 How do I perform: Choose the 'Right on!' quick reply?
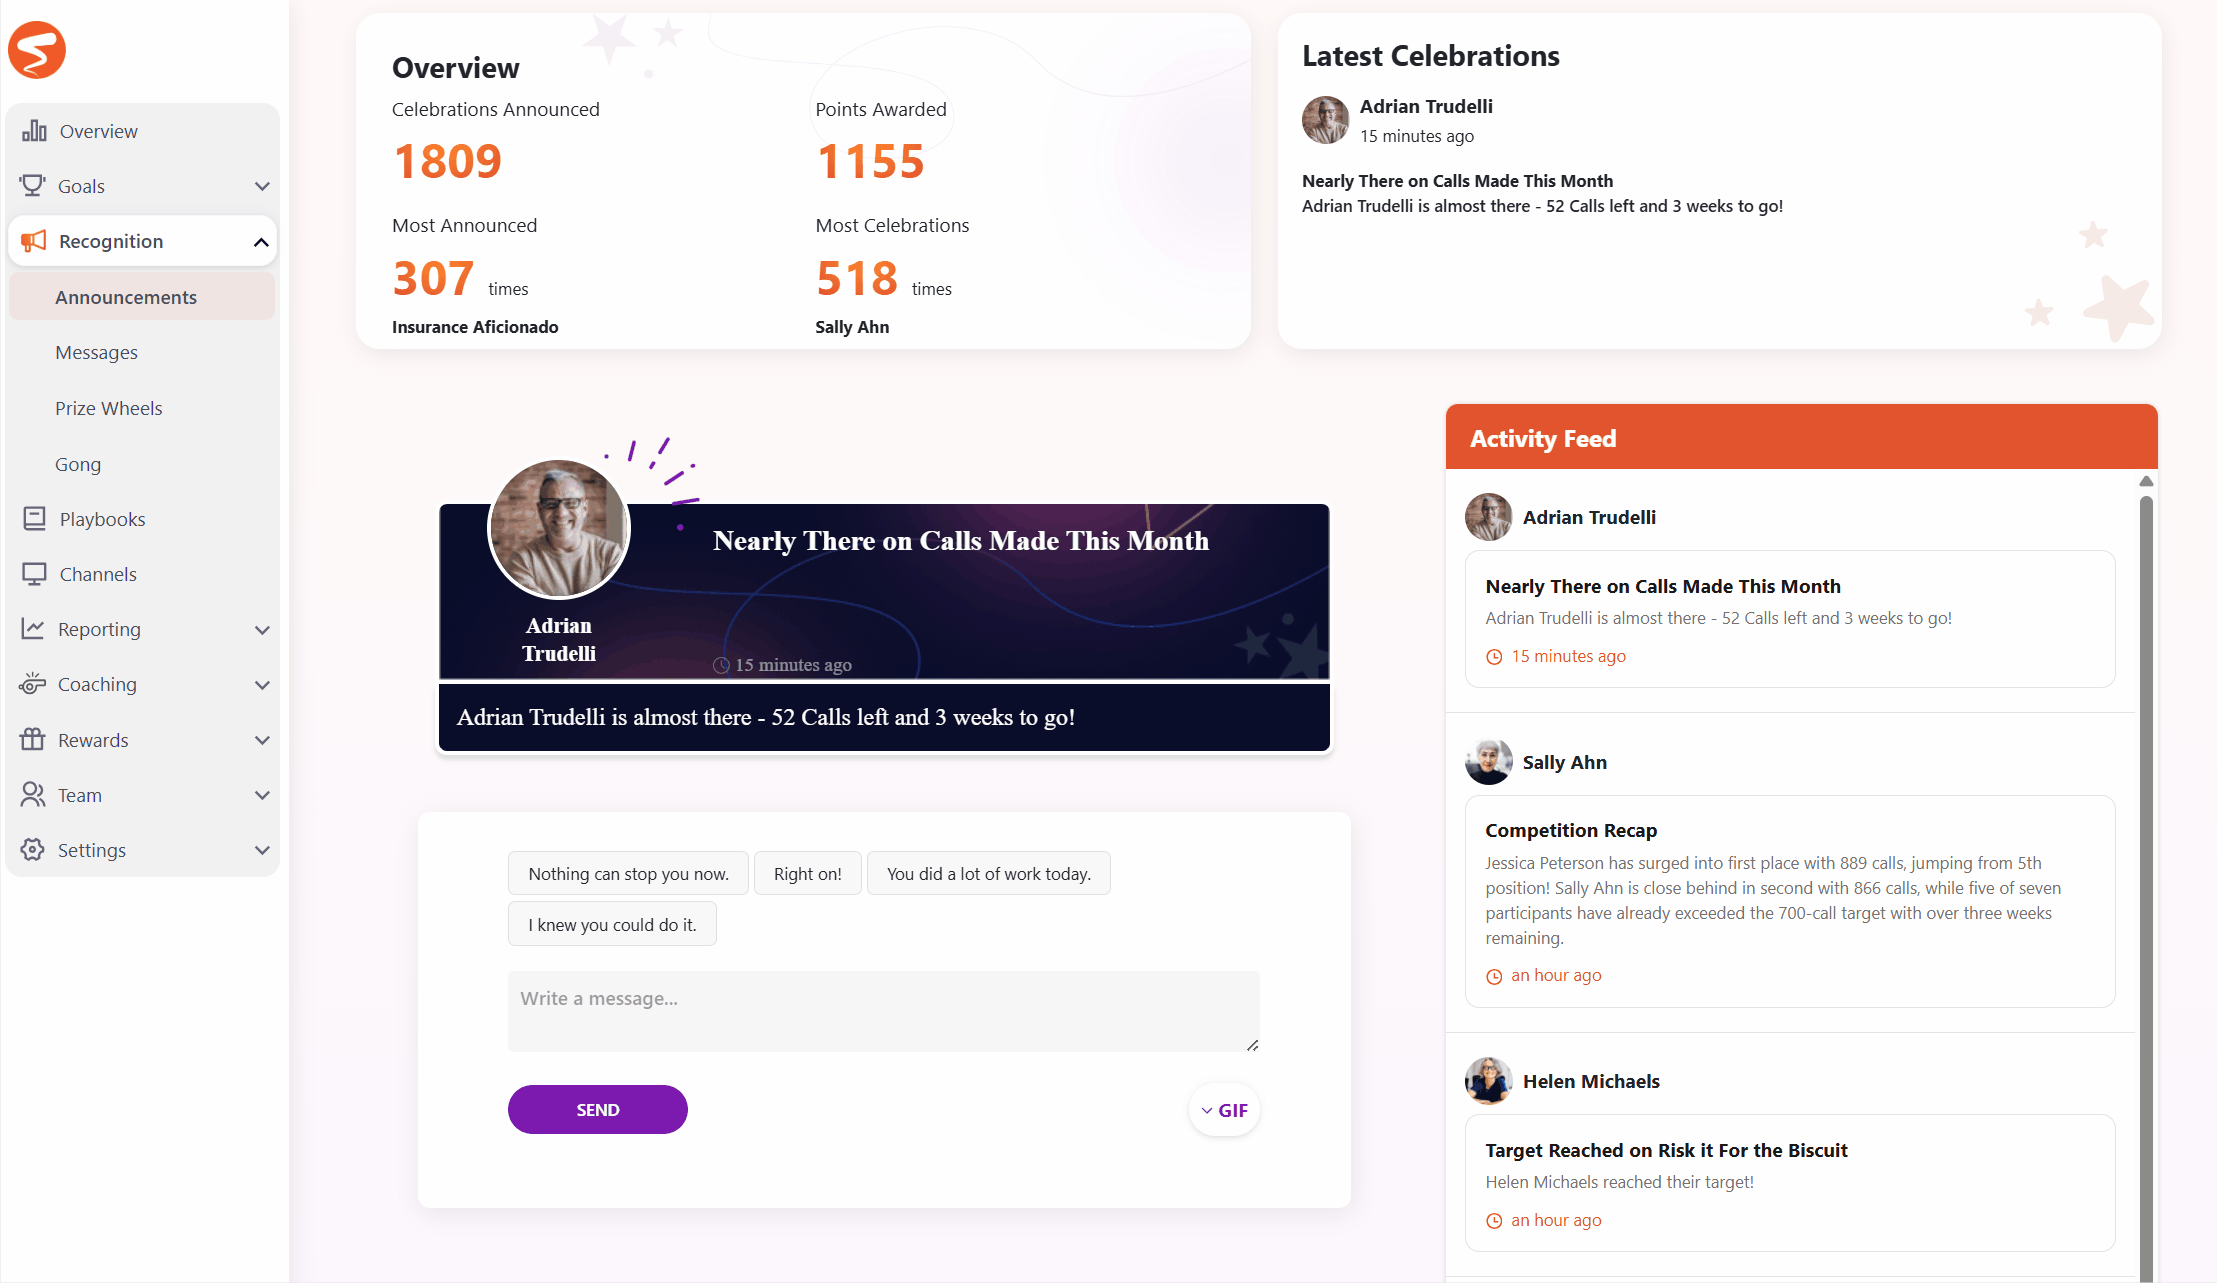coord(808,873)
